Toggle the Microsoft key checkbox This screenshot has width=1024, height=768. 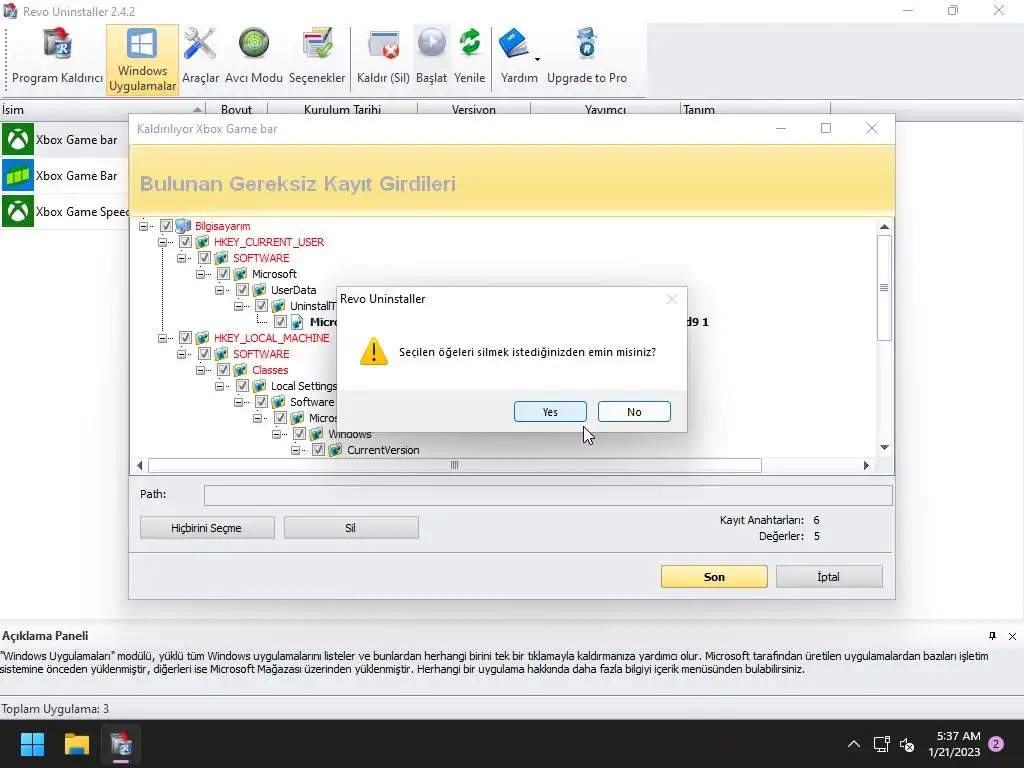[223, 274]
